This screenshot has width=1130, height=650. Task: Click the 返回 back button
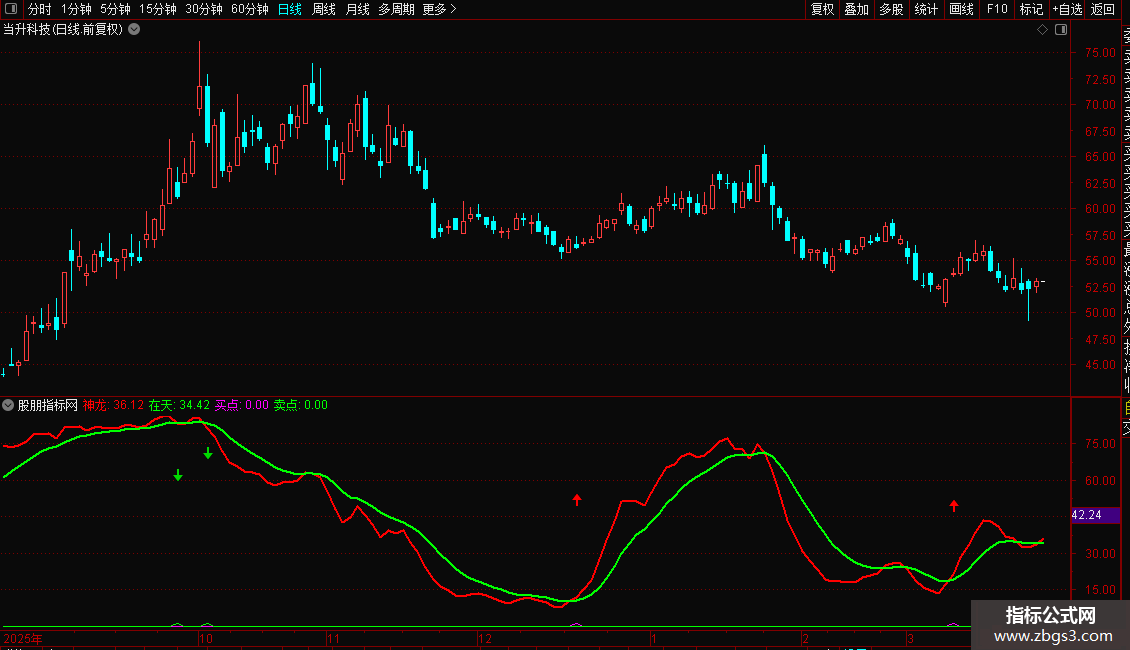[1103, 9]
